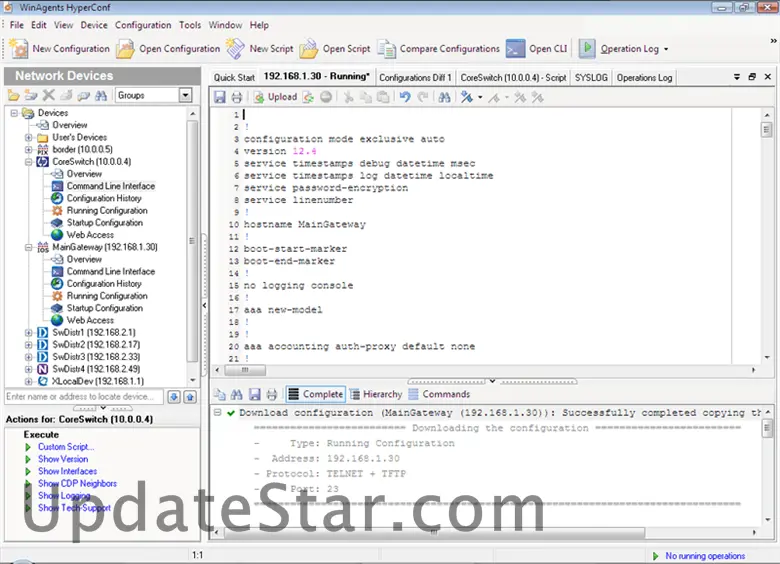Open the Tools menu
This screenshot has height=564, width=780.
click(x=190, y=25)
